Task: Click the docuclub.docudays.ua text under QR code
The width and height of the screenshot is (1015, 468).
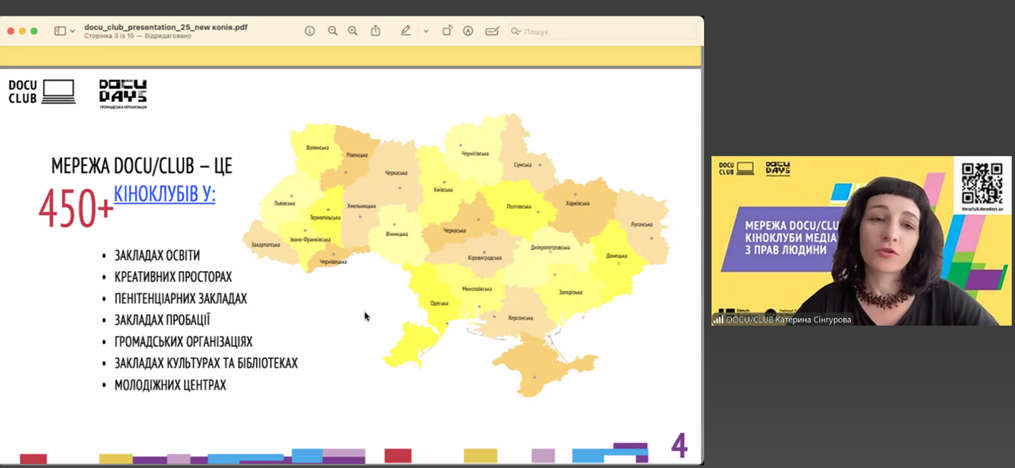Action: (x=982, y=209)
